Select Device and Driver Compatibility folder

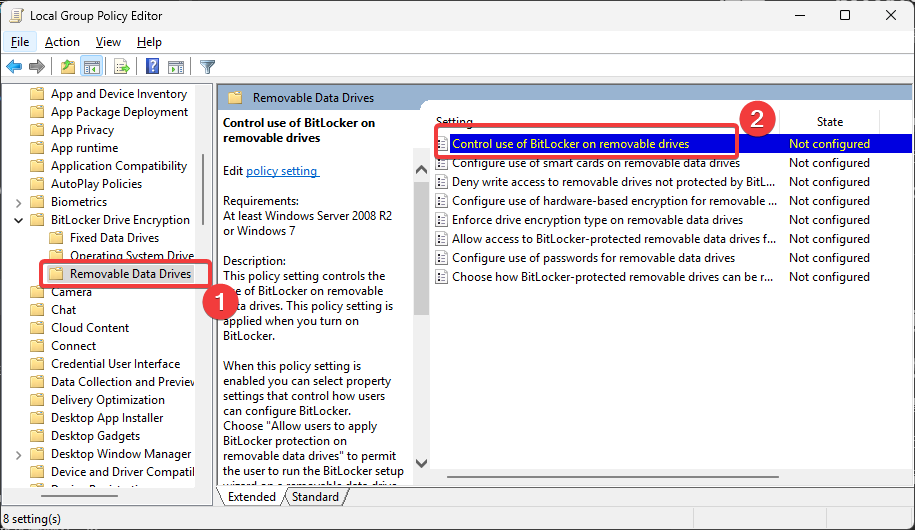(123, 472)
